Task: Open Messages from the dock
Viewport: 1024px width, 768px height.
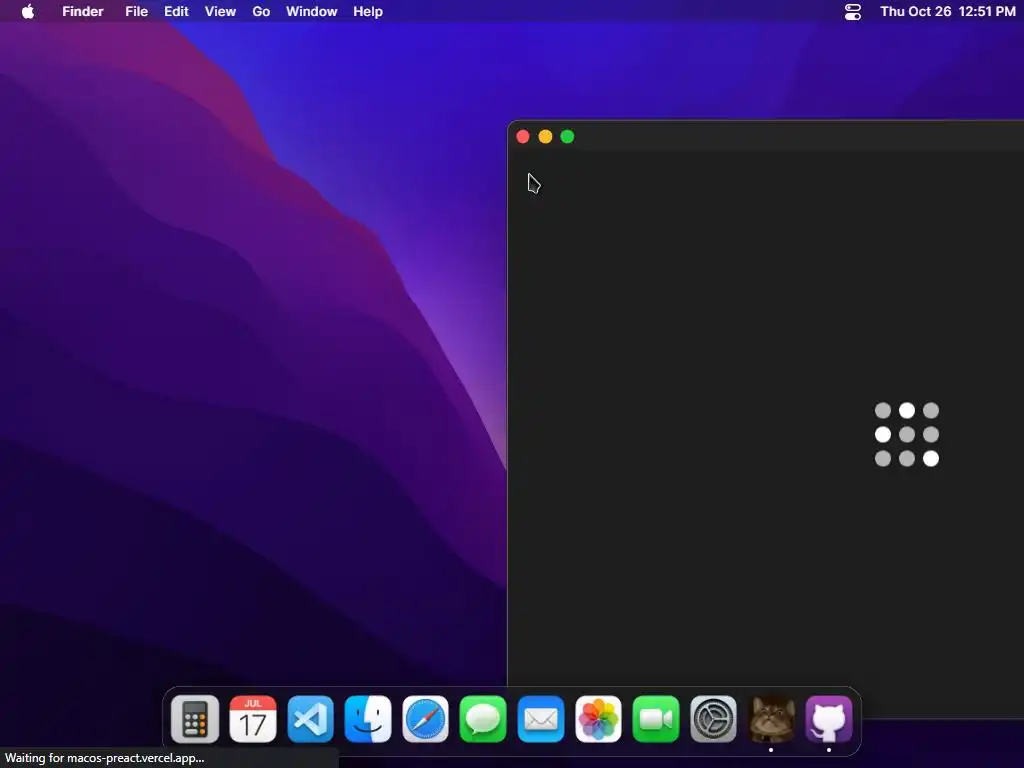Action: click(483, 719)
